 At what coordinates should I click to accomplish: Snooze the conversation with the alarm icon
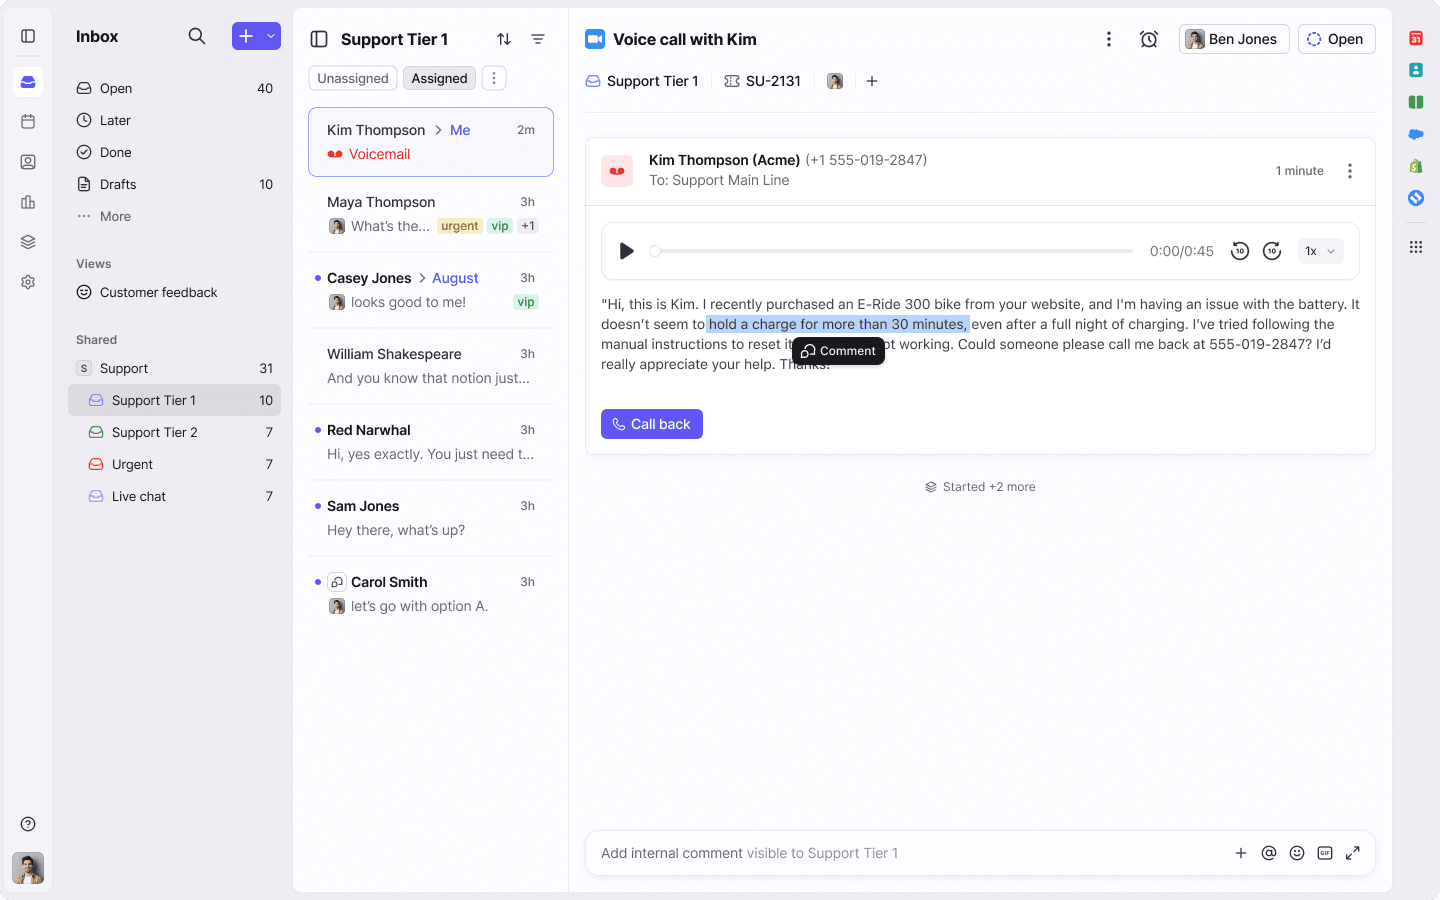point(1148,38)
